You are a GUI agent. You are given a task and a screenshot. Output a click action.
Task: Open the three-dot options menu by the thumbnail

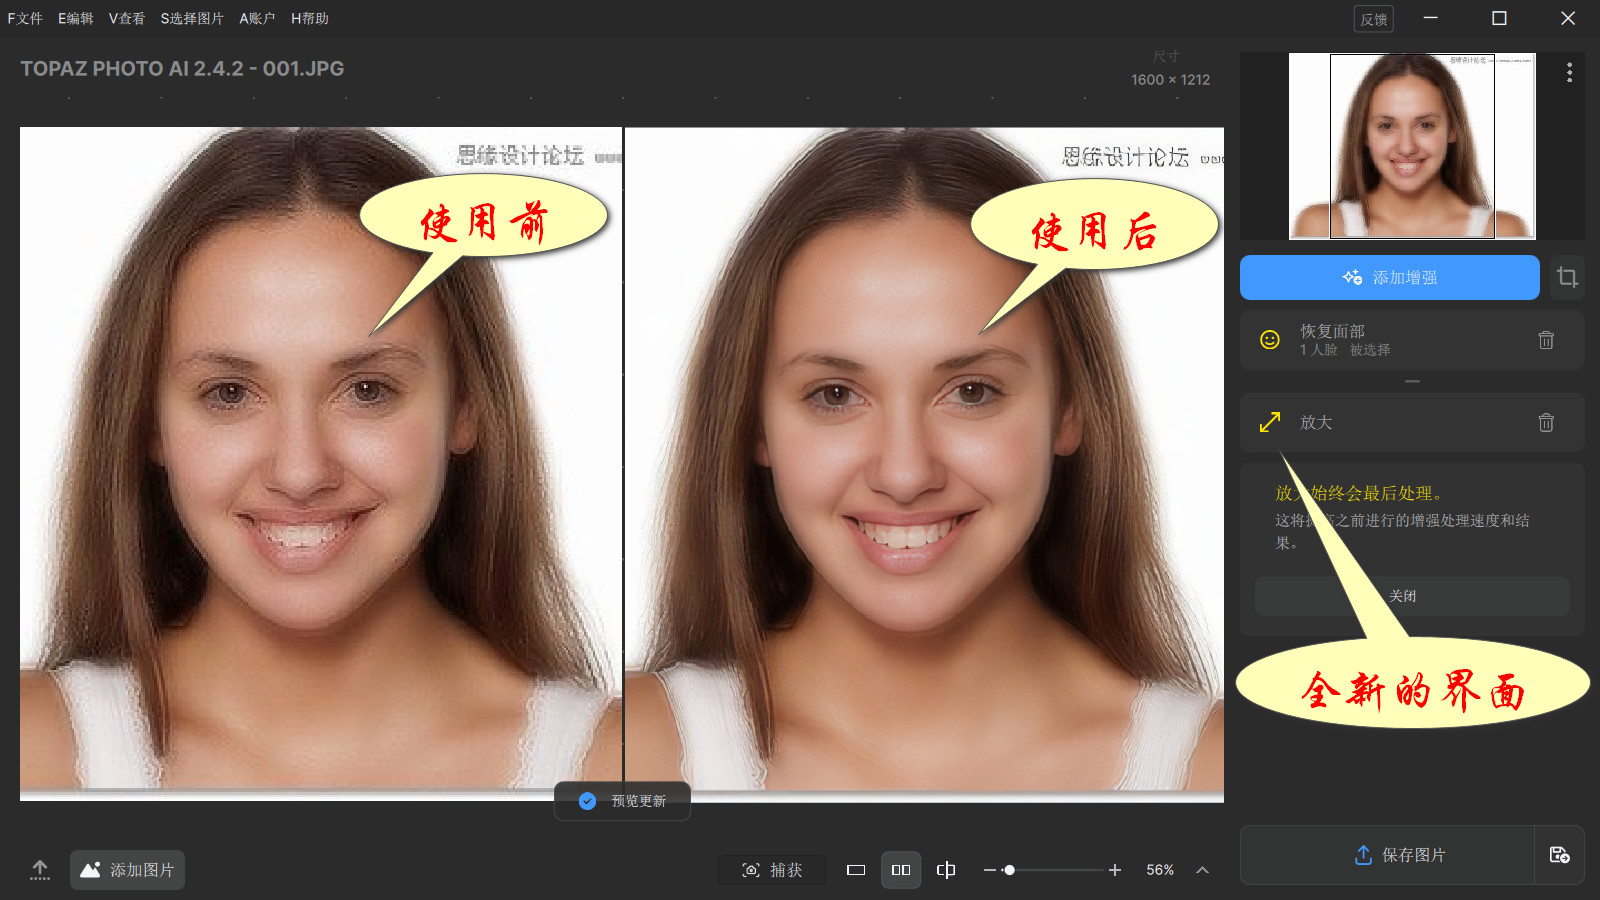[1569, 72]
